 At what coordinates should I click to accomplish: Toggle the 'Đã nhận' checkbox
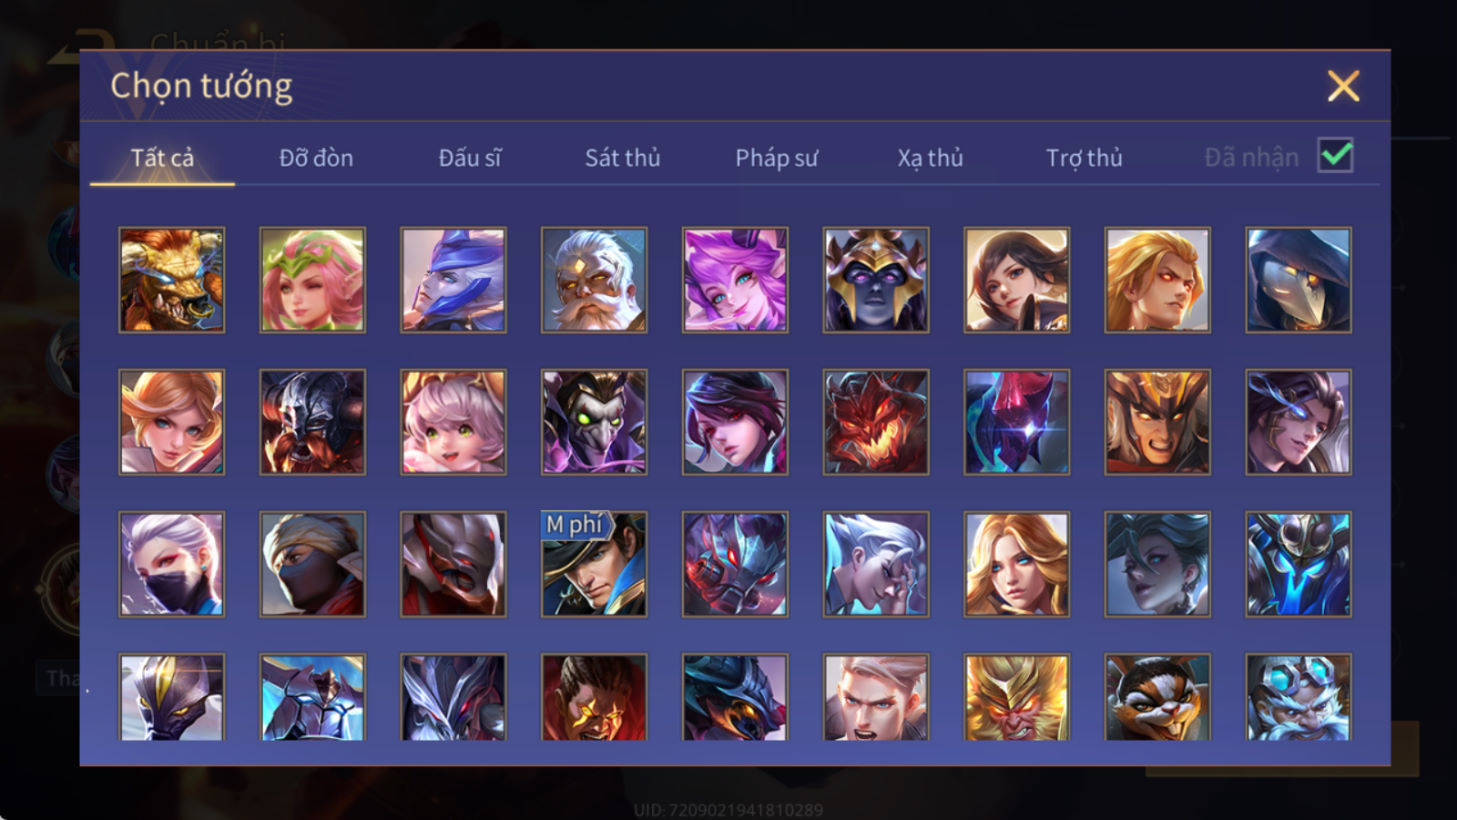click(x=1335, y=156)
